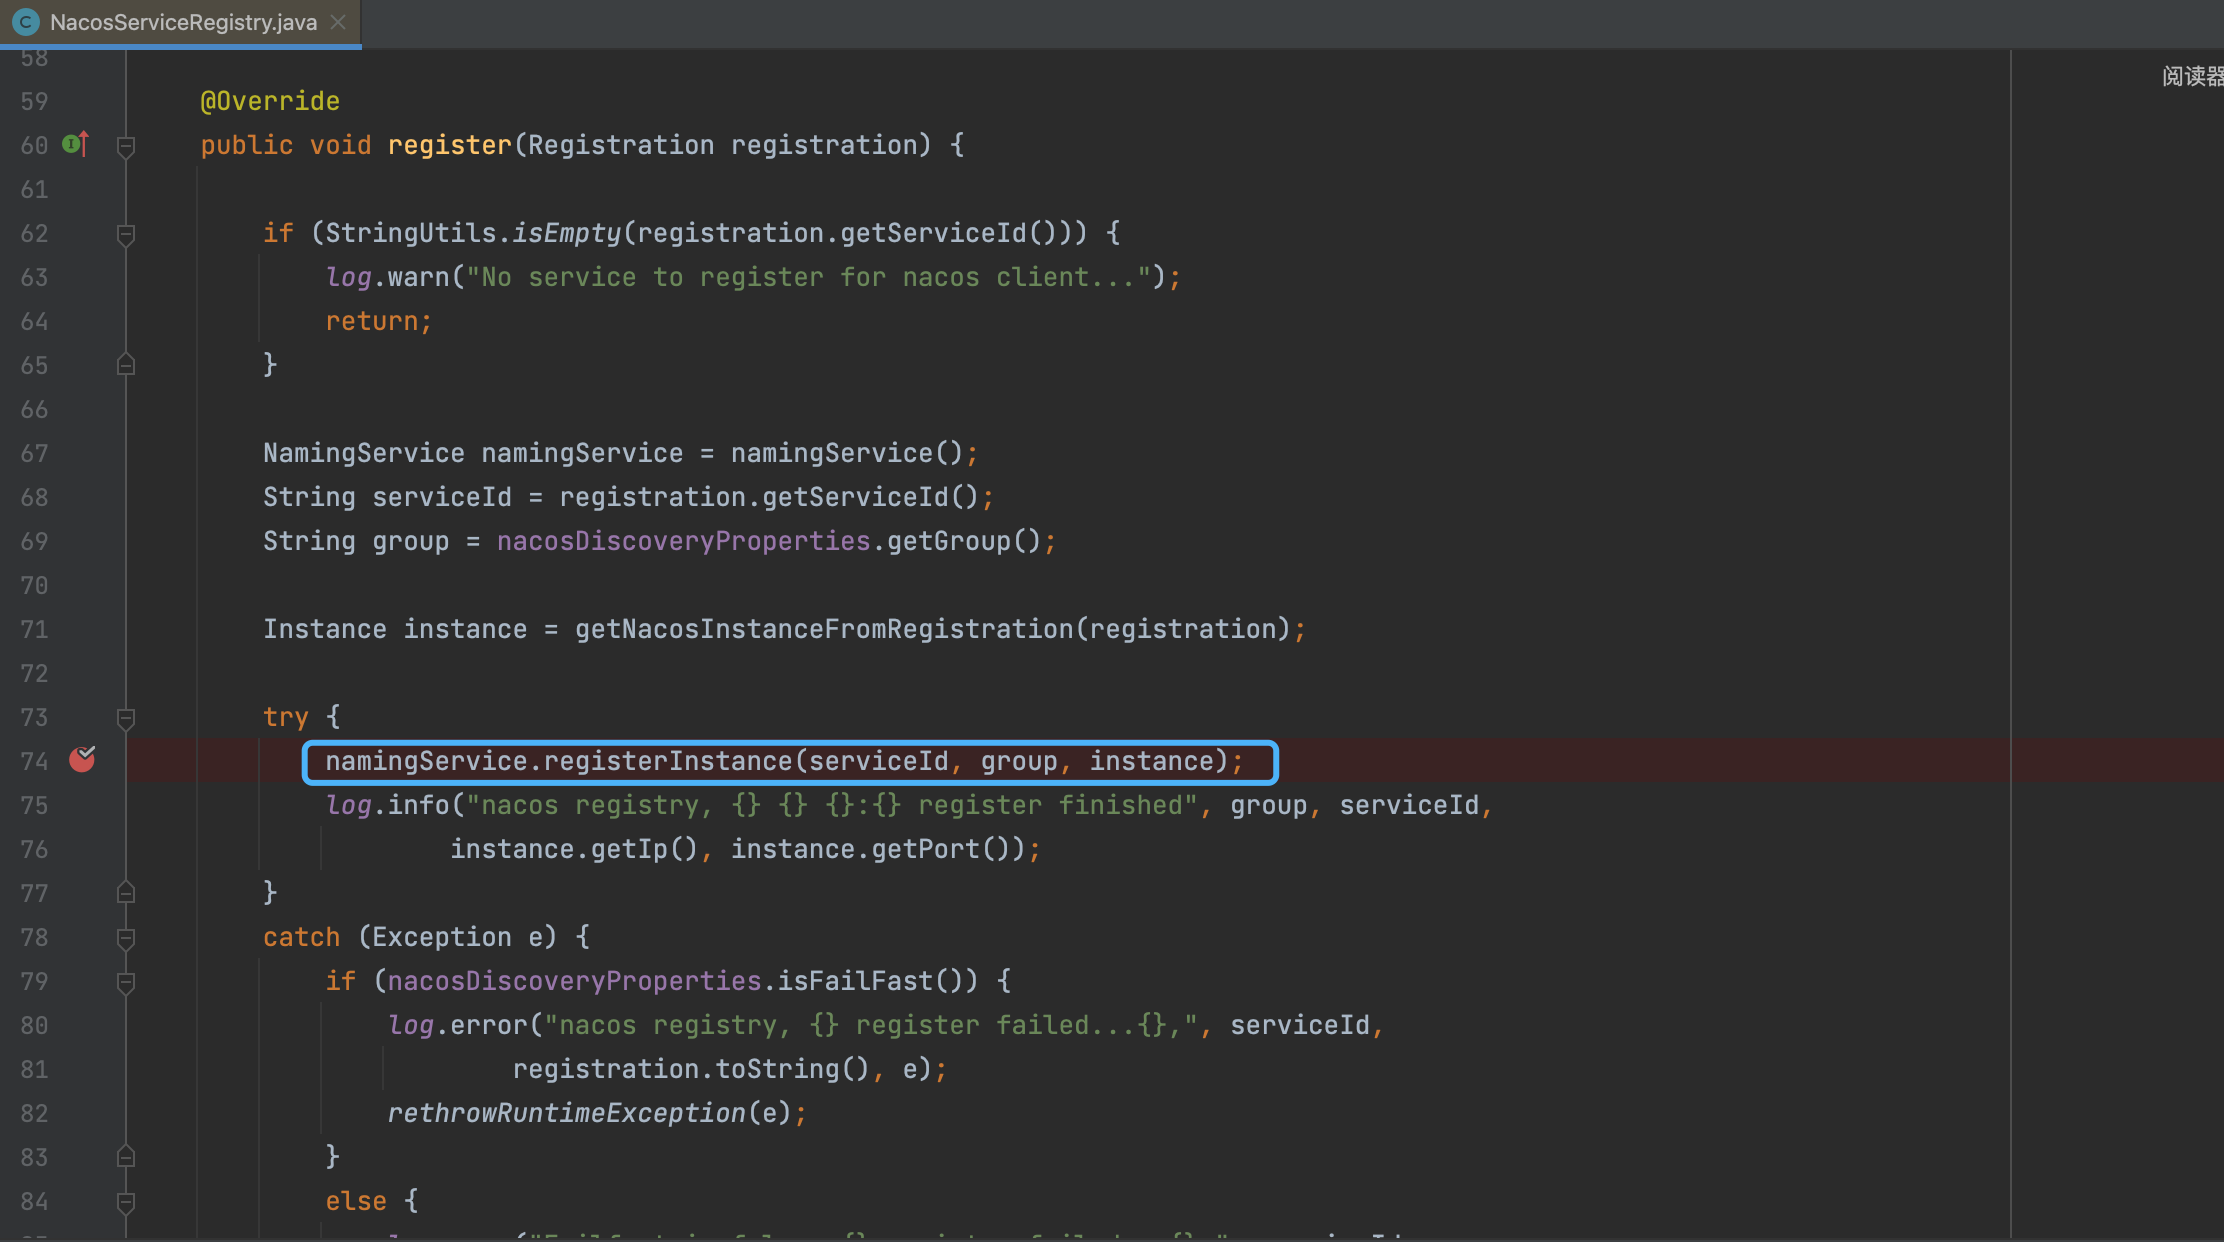2224x1242 pixels.
Task: Click the catch keyword on line 78
Action: point(302,937)
